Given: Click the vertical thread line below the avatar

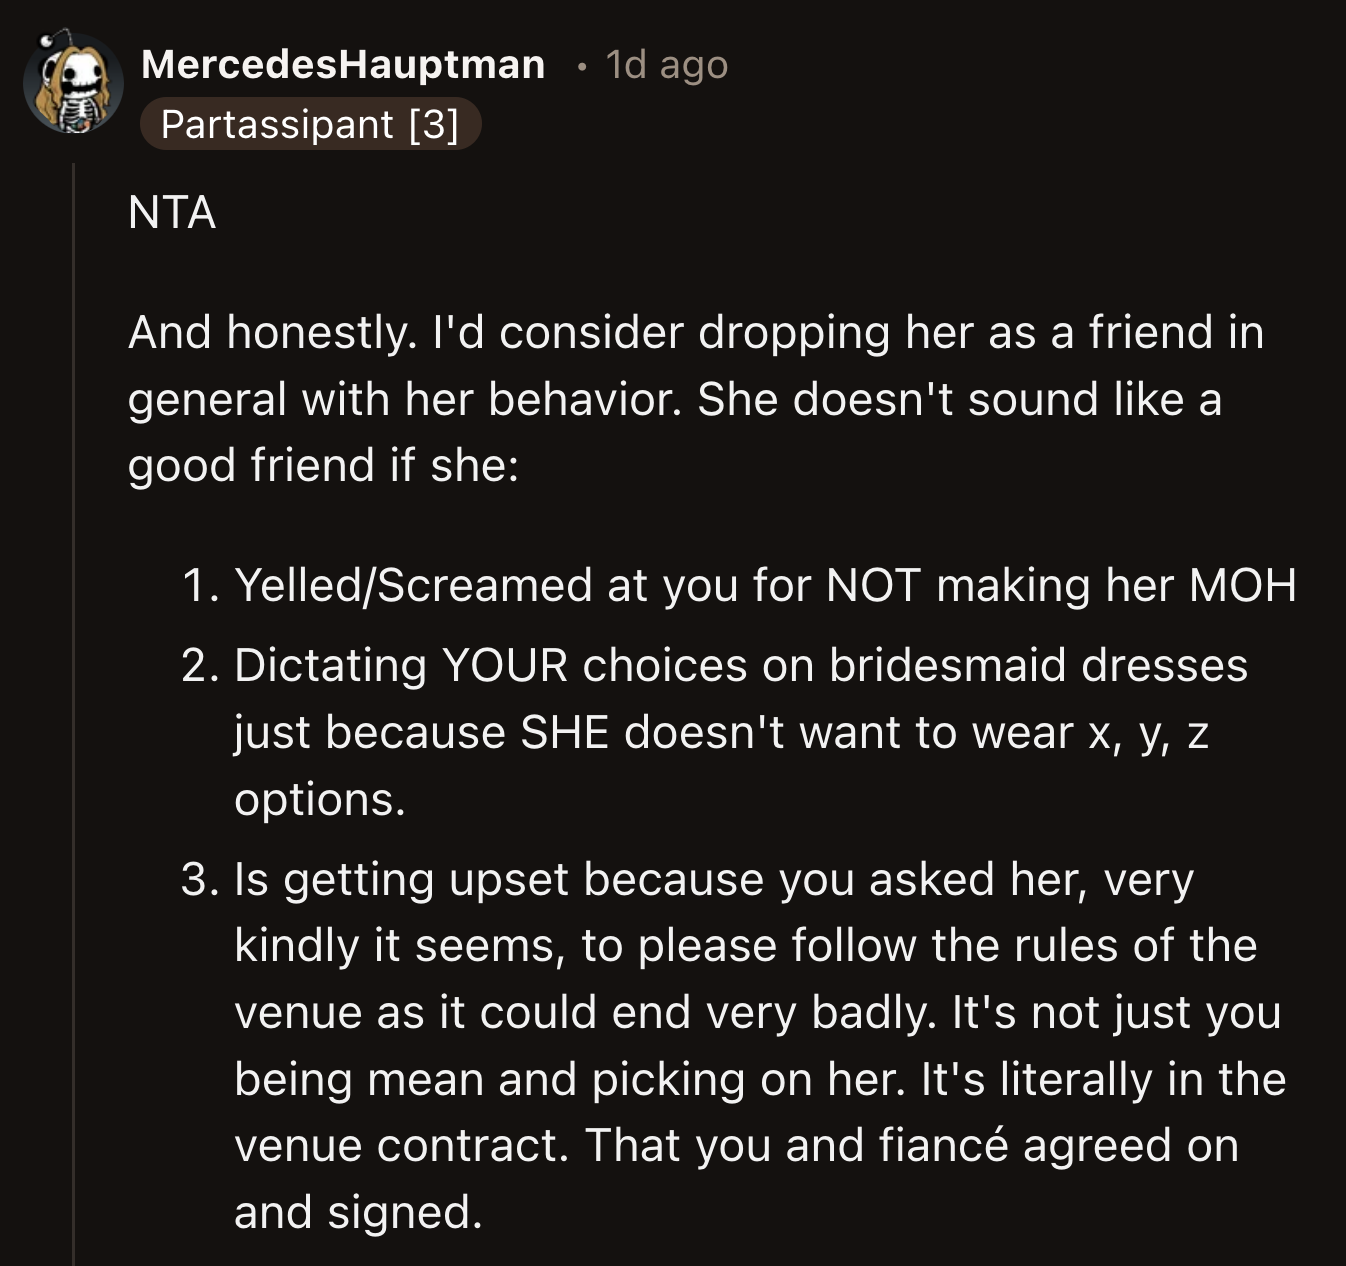Looking at the screenshot, I should 76,700.
